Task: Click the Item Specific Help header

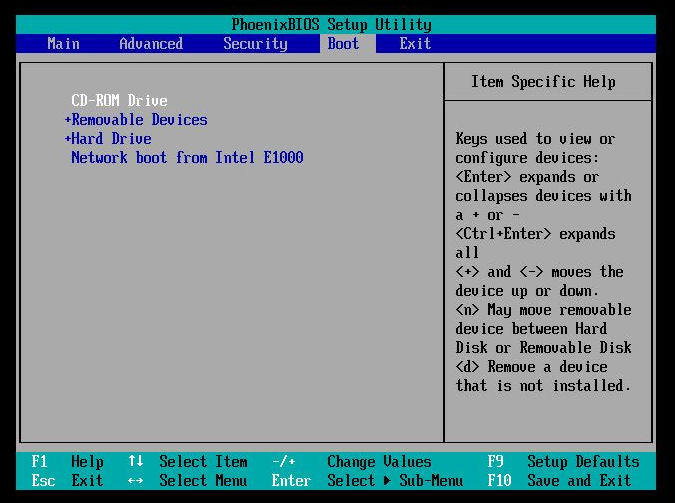Action: pos(543,82)
